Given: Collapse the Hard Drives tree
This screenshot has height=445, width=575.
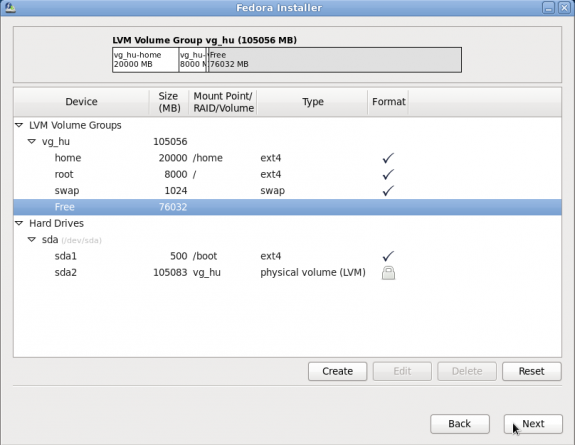Looking at the screenshot, I should (x=19, y=223).
